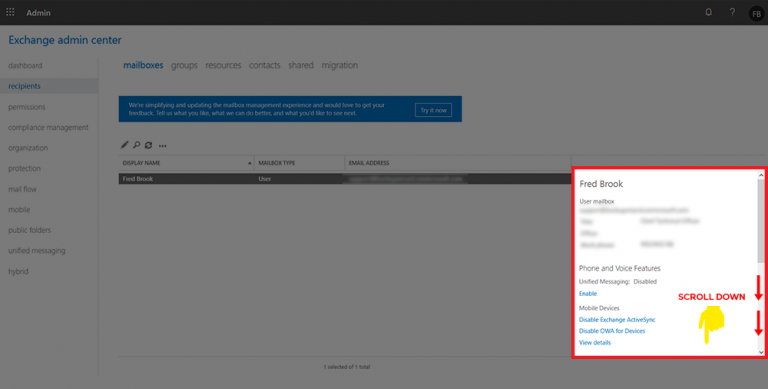768x389 pixels.
Task: Click the edit pencil icon
Action: (124, 145)
